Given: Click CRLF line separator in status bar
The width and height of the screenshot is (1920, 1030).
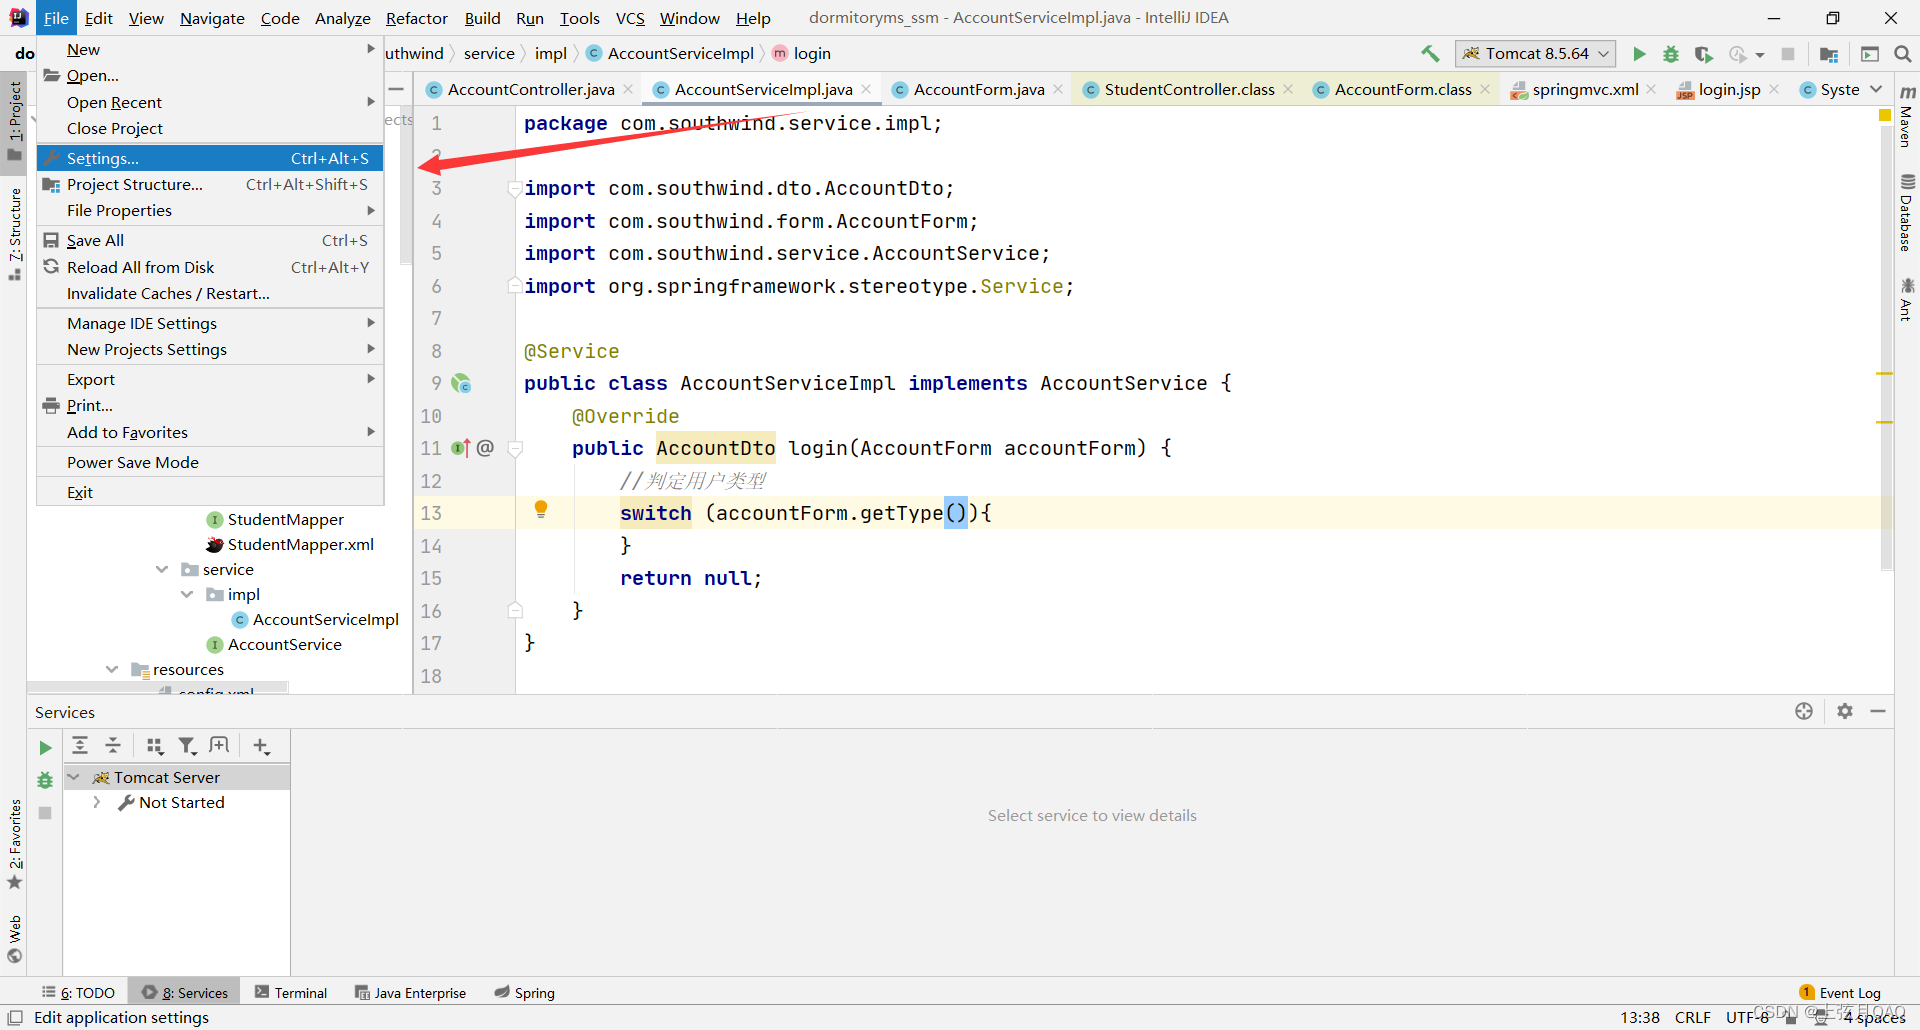Looking at the screenshot, I should coord(1692,1017).
